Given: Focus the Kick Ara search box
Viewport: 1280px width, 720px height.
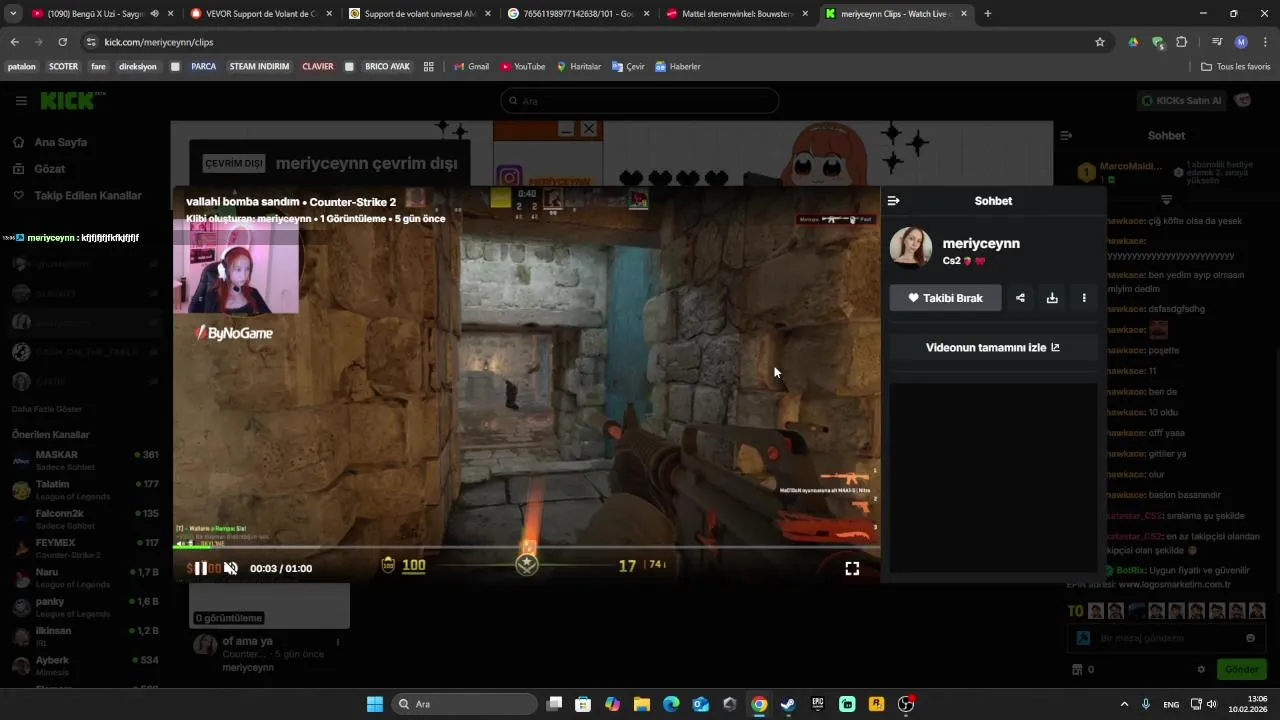Looking at the screenshot, I should tap(640, 101).
